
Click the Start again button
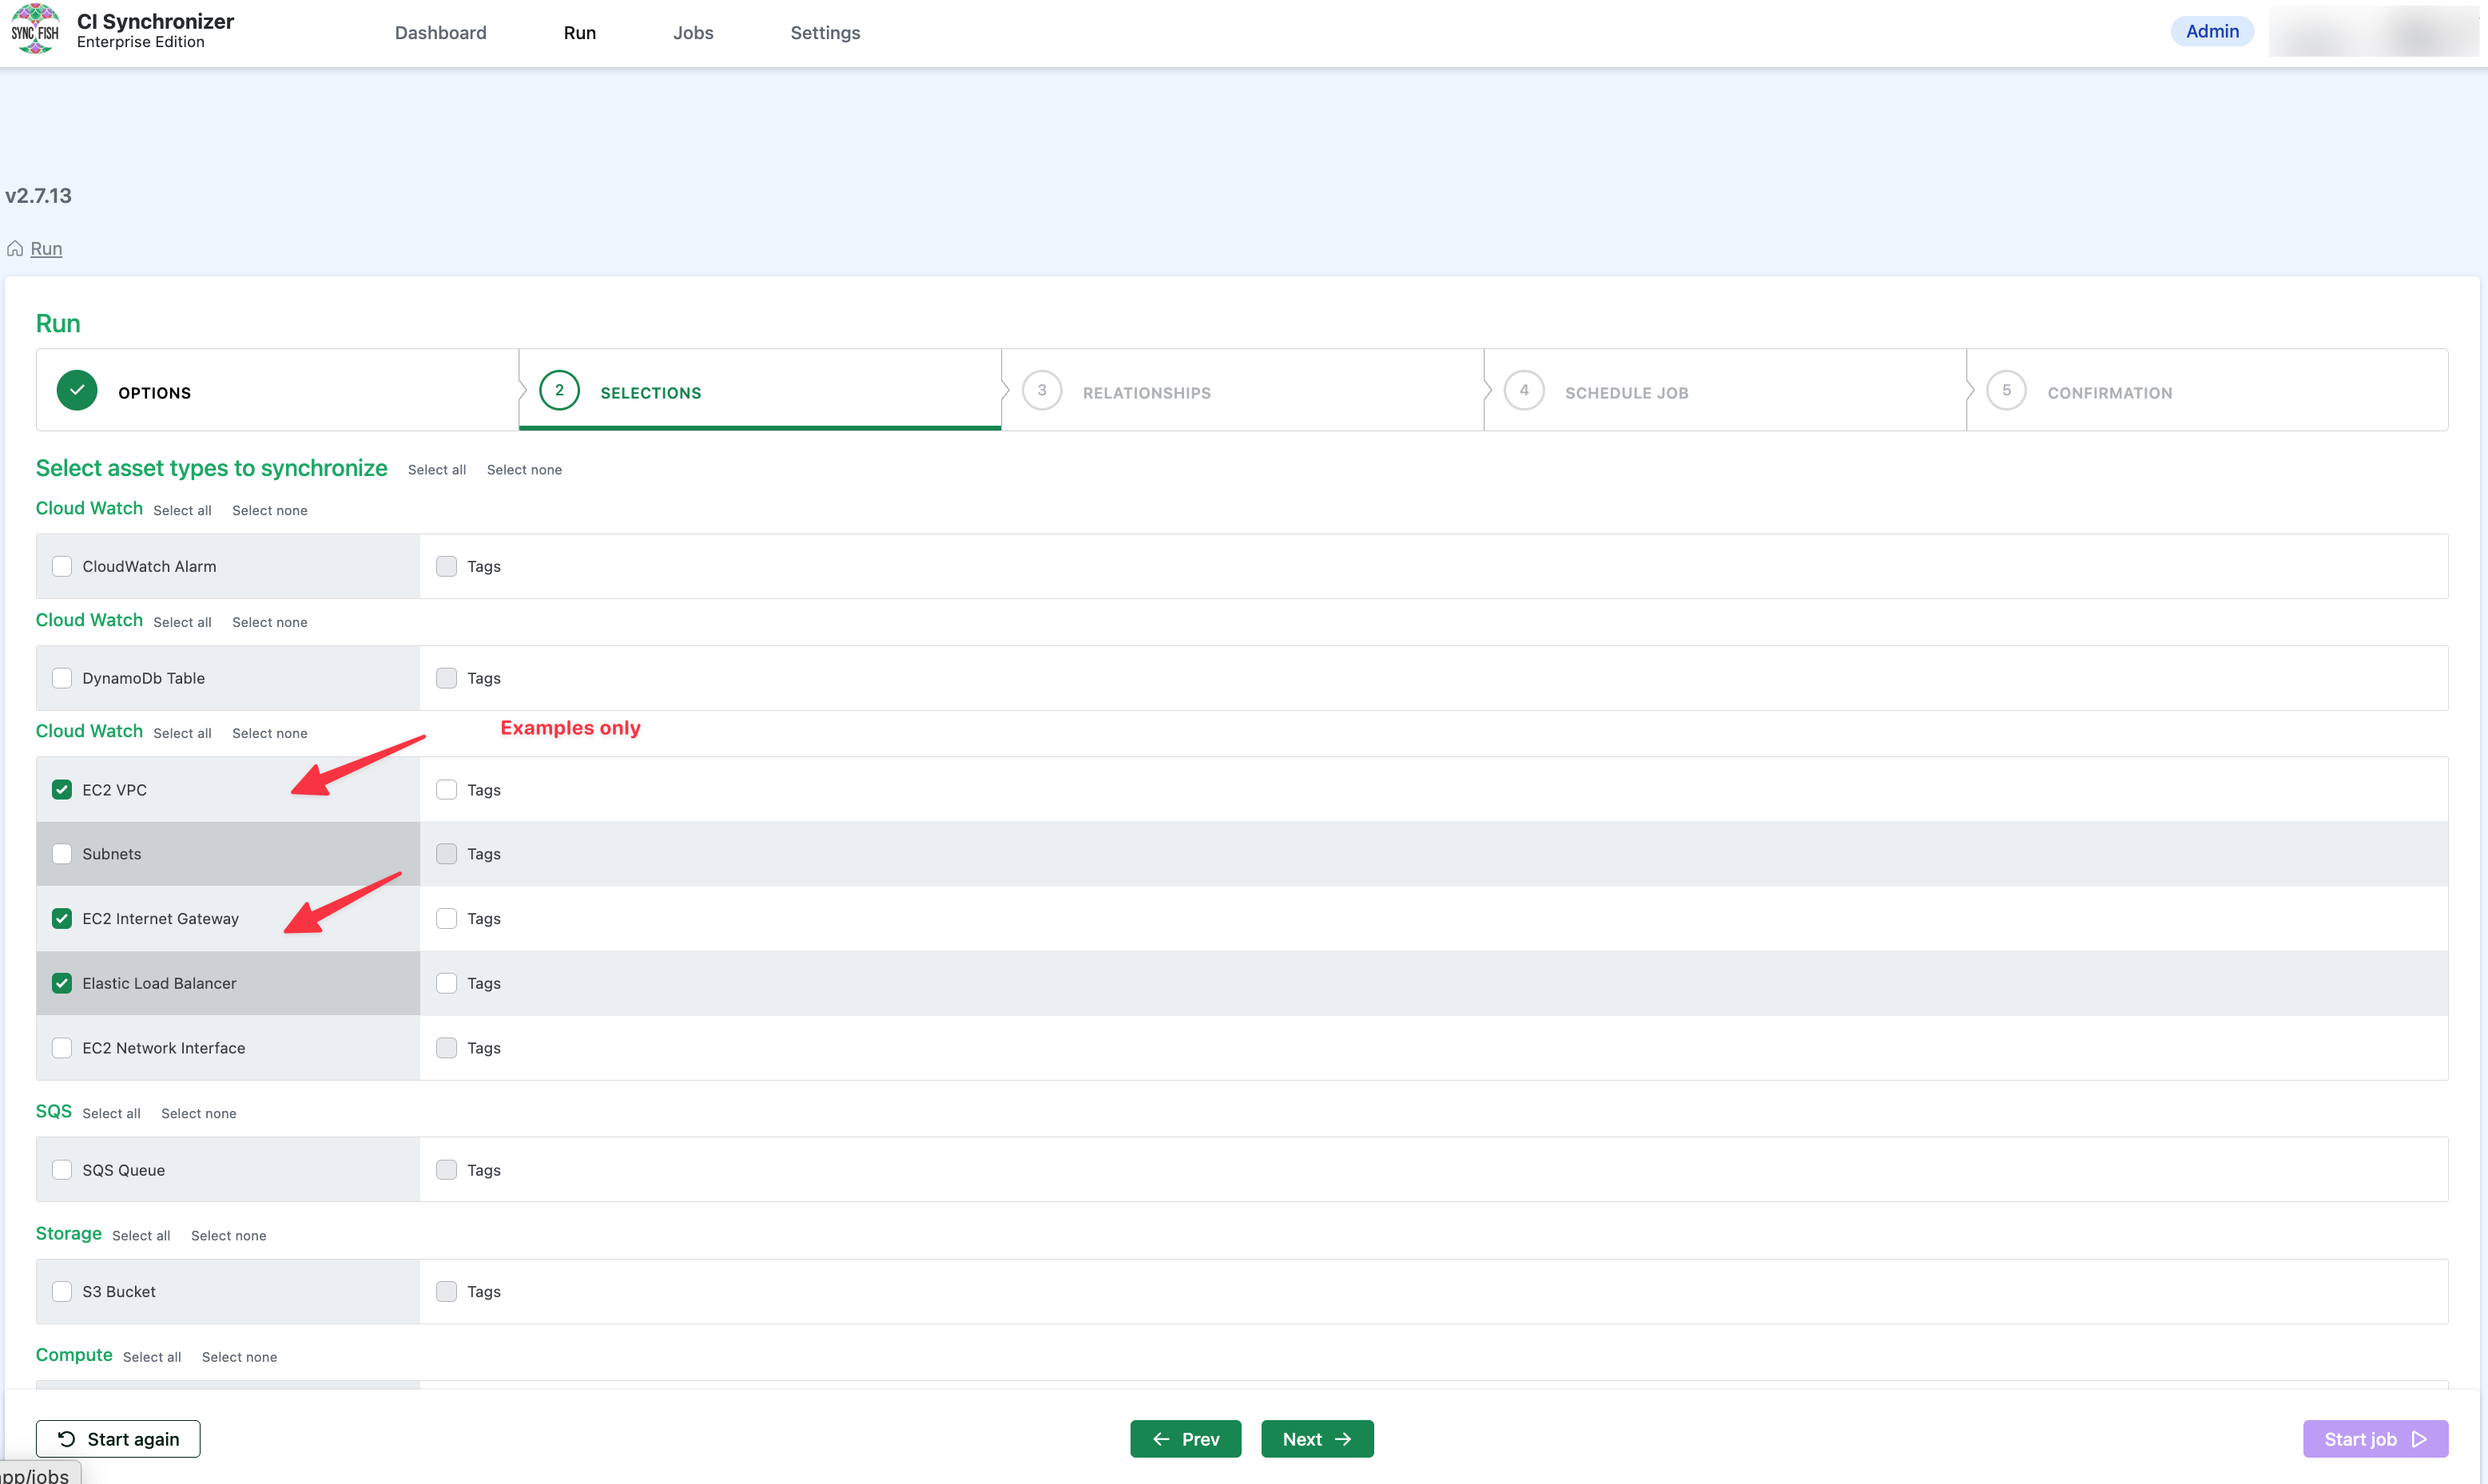click(118, 1440)
